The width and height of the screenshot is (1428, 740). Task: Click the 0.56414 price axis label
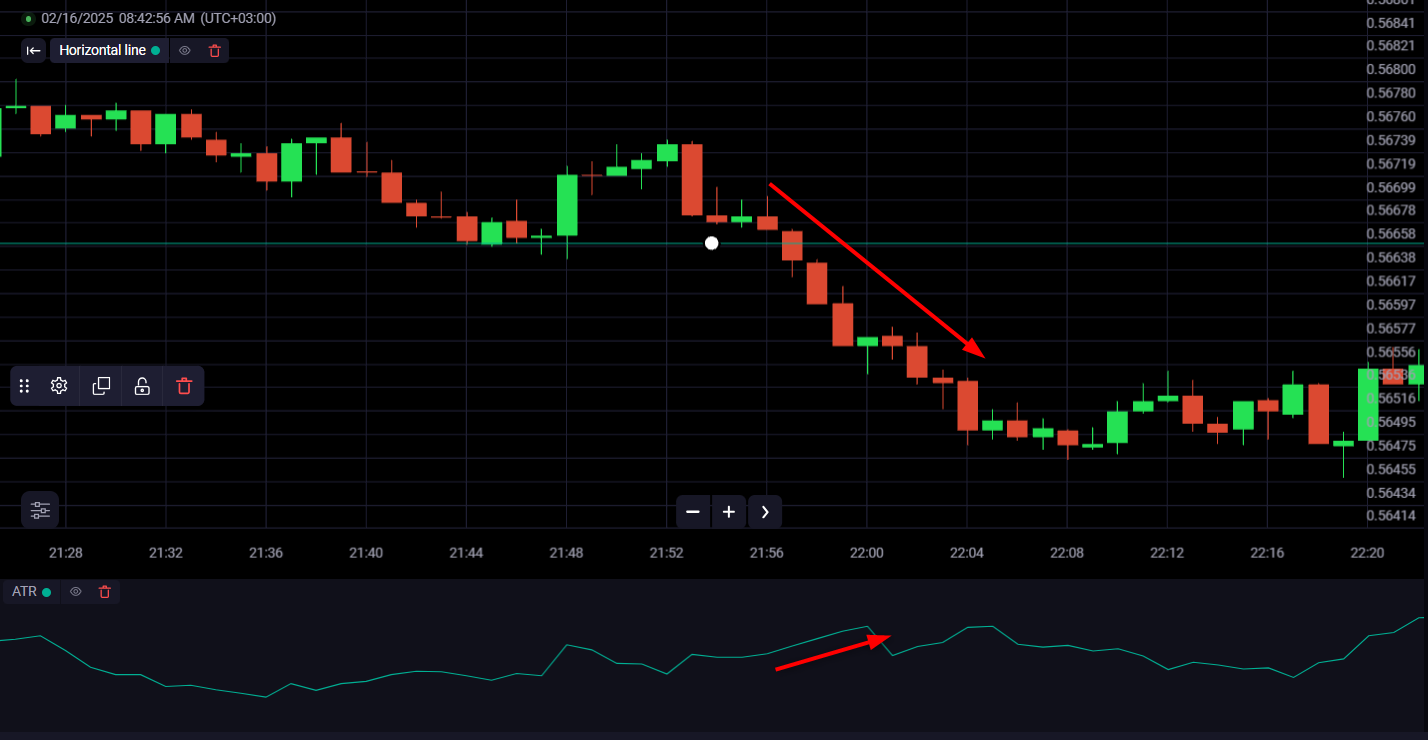coord(1391,516)
